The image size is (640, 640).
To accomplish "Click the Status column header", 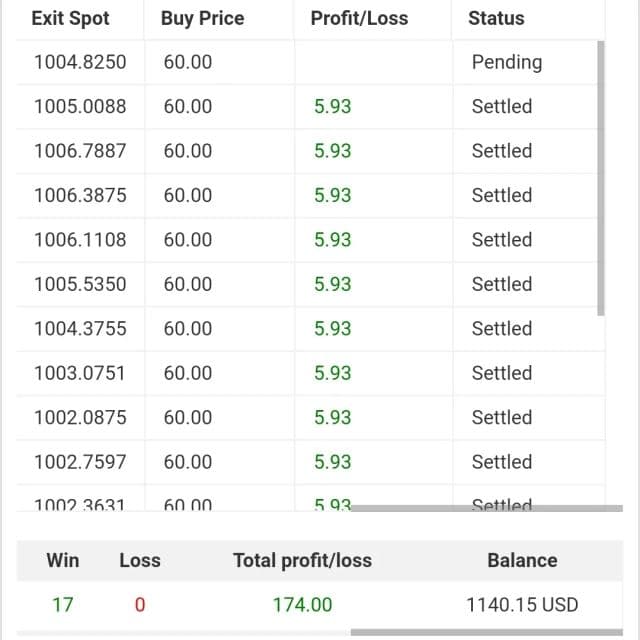I will [496, 18].
